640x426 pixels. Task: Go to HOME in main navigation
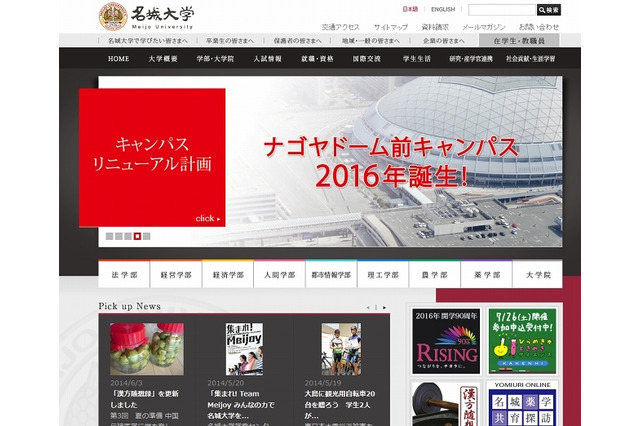point(118,59)
